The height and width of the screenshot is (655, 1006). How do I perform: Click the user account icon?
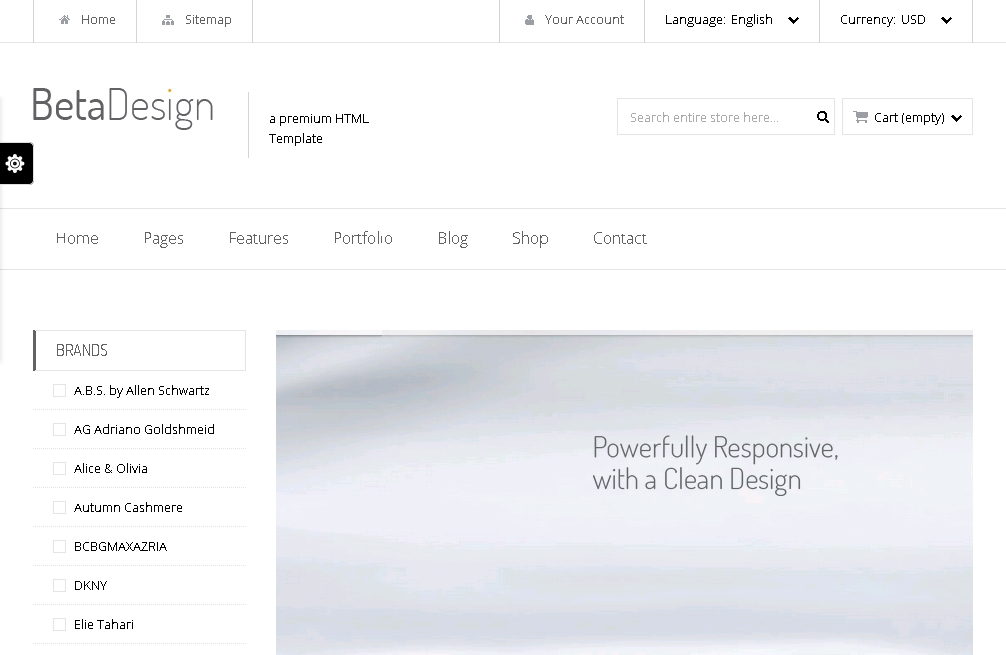529,20
